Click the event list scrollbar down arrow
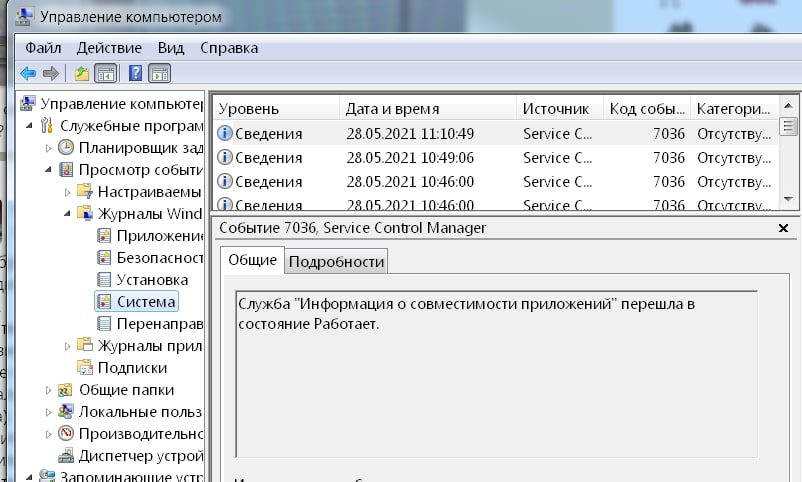Viewport: 802px width, 482px height. point(788,199)
